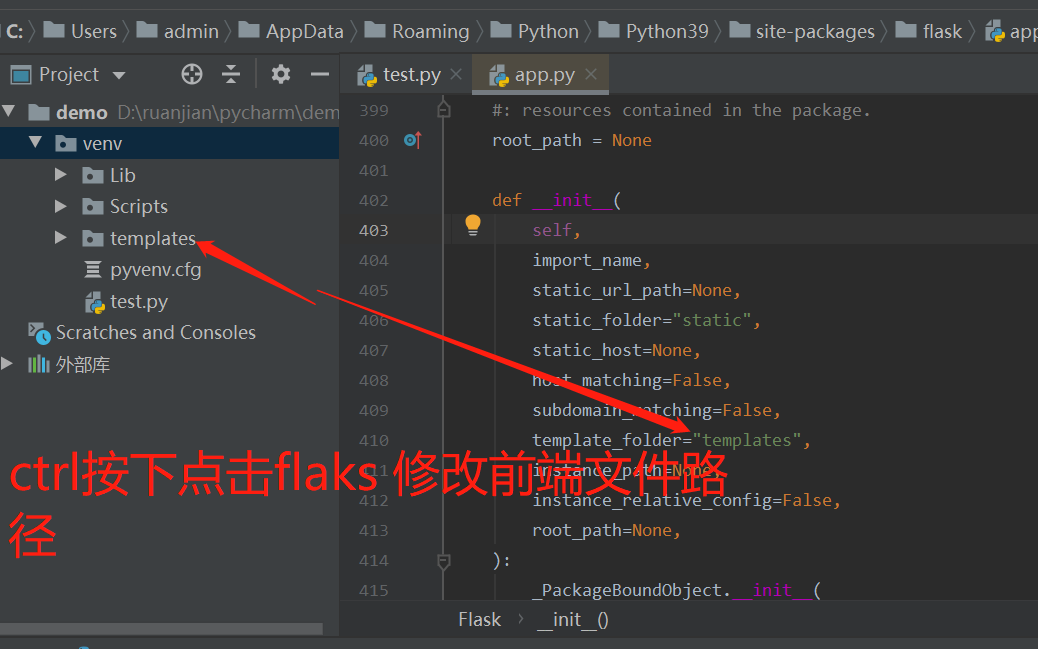Viewport: 1038px width, 649px height.
Task: Click the fold marker at line 414
Action: tap(444, 562)
